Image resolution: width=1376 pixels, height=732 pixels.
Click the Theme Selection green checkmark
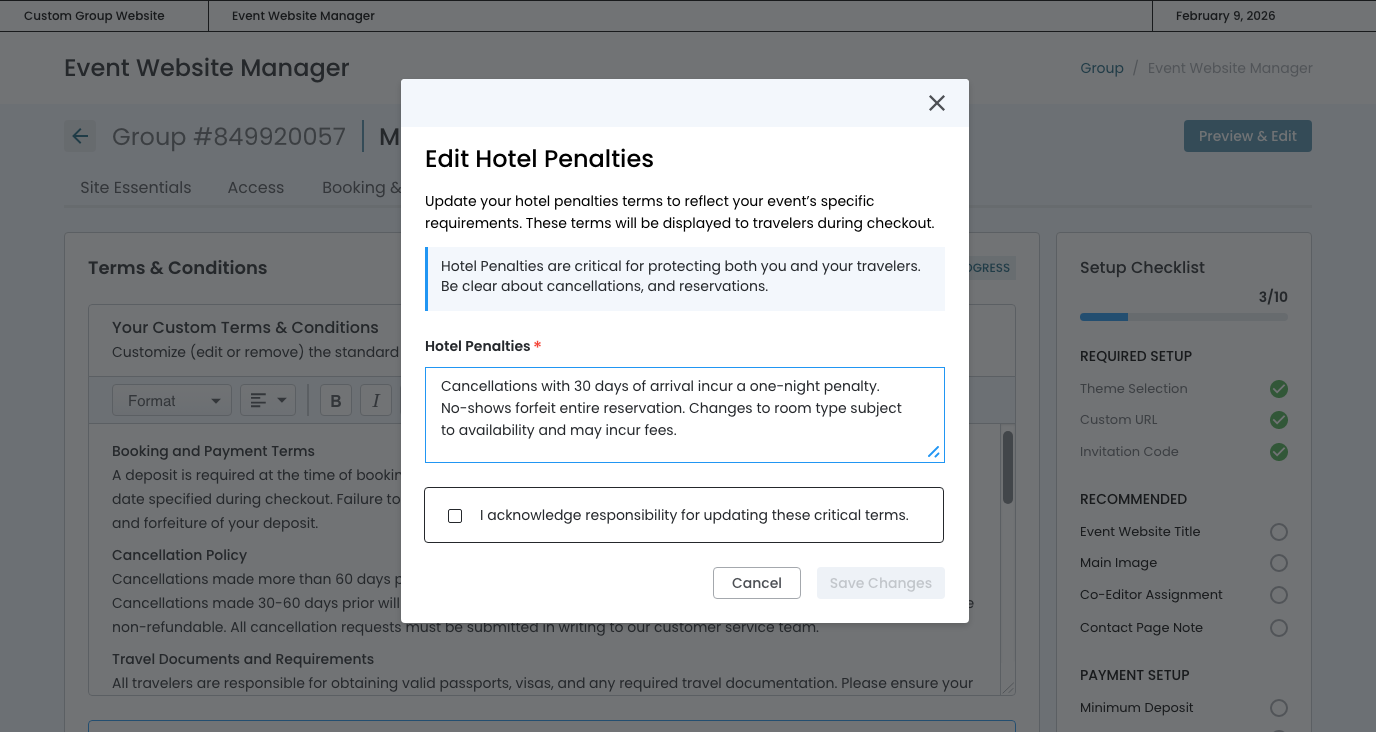point(1278,389)
